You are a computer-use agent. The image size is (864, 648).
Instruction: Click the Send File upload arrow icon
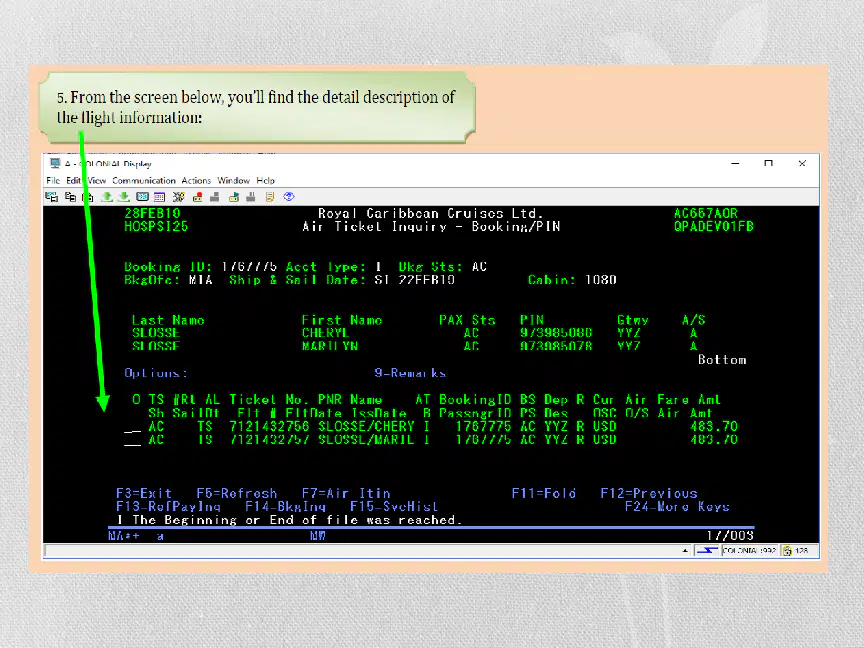107,197
